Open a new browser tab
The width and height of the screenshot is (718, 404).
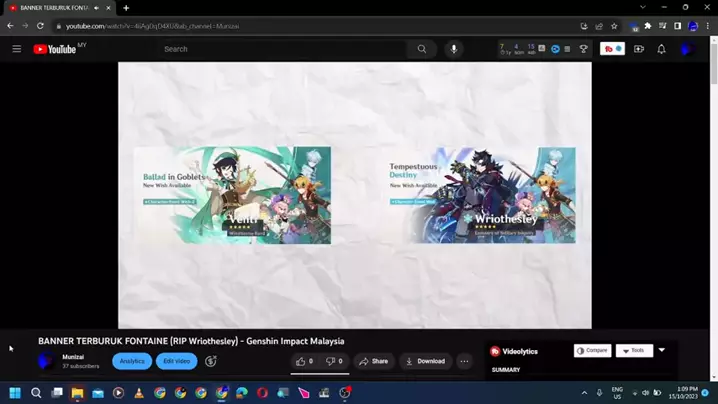[x=126, y=8]
